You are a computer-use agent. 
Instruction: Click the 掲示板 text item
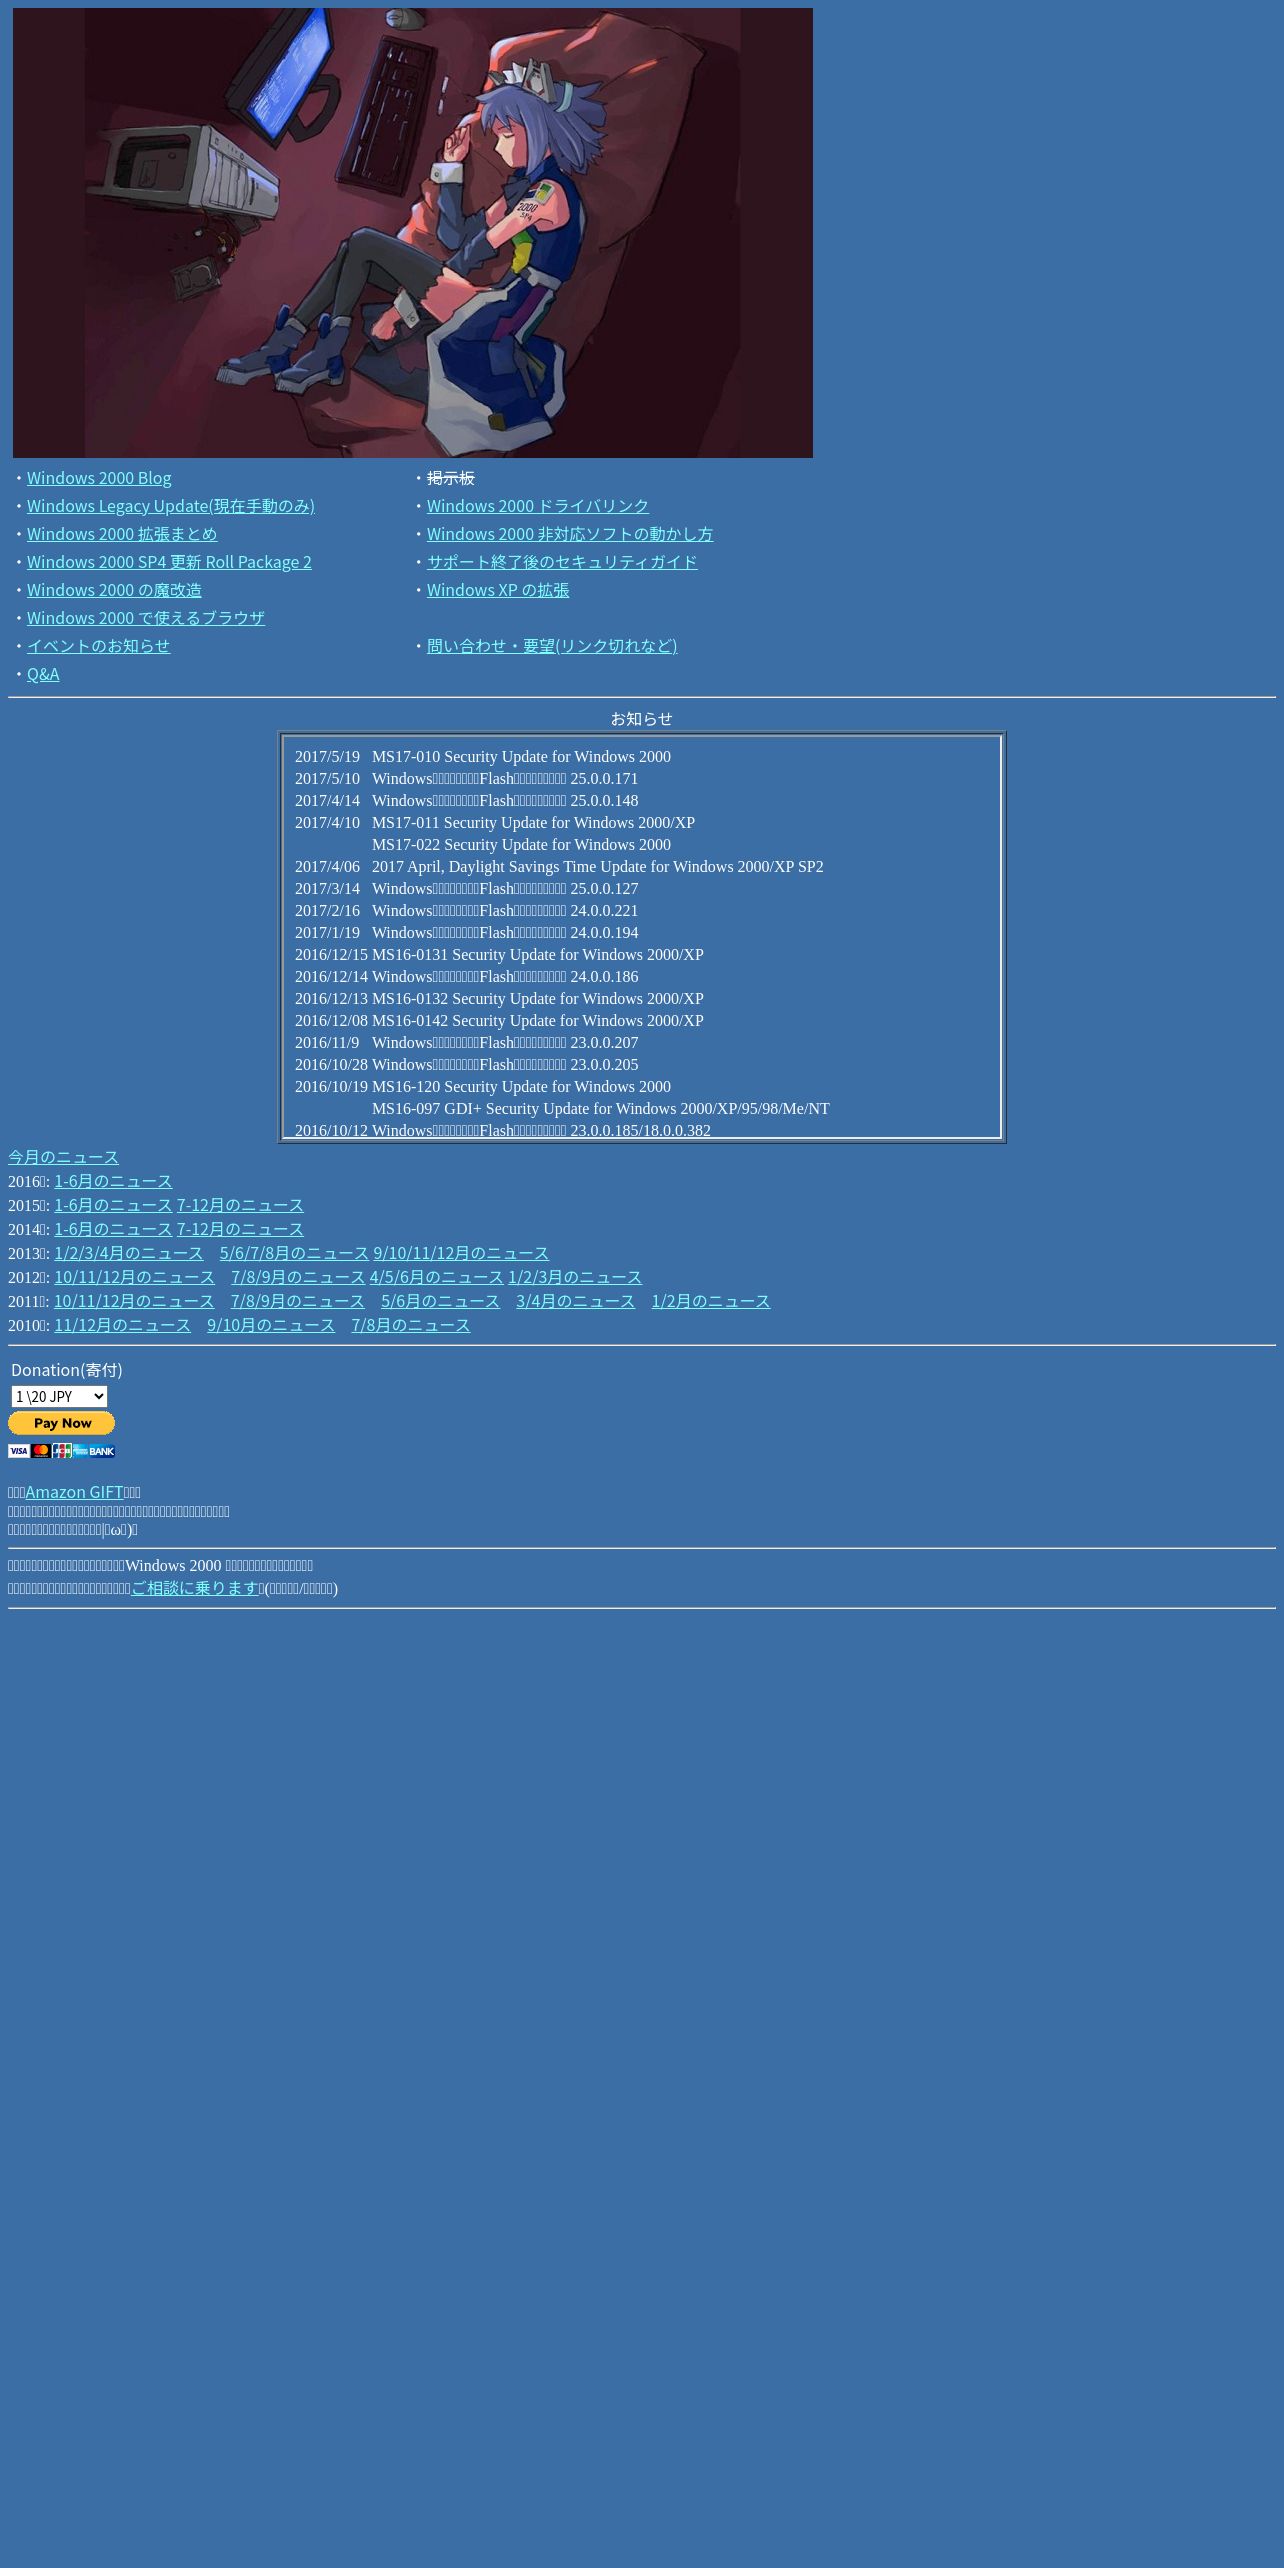(x=451, y=478)
